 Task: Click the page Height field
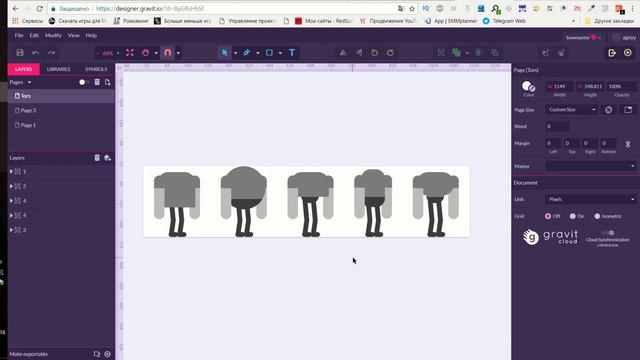pos(590,87)
